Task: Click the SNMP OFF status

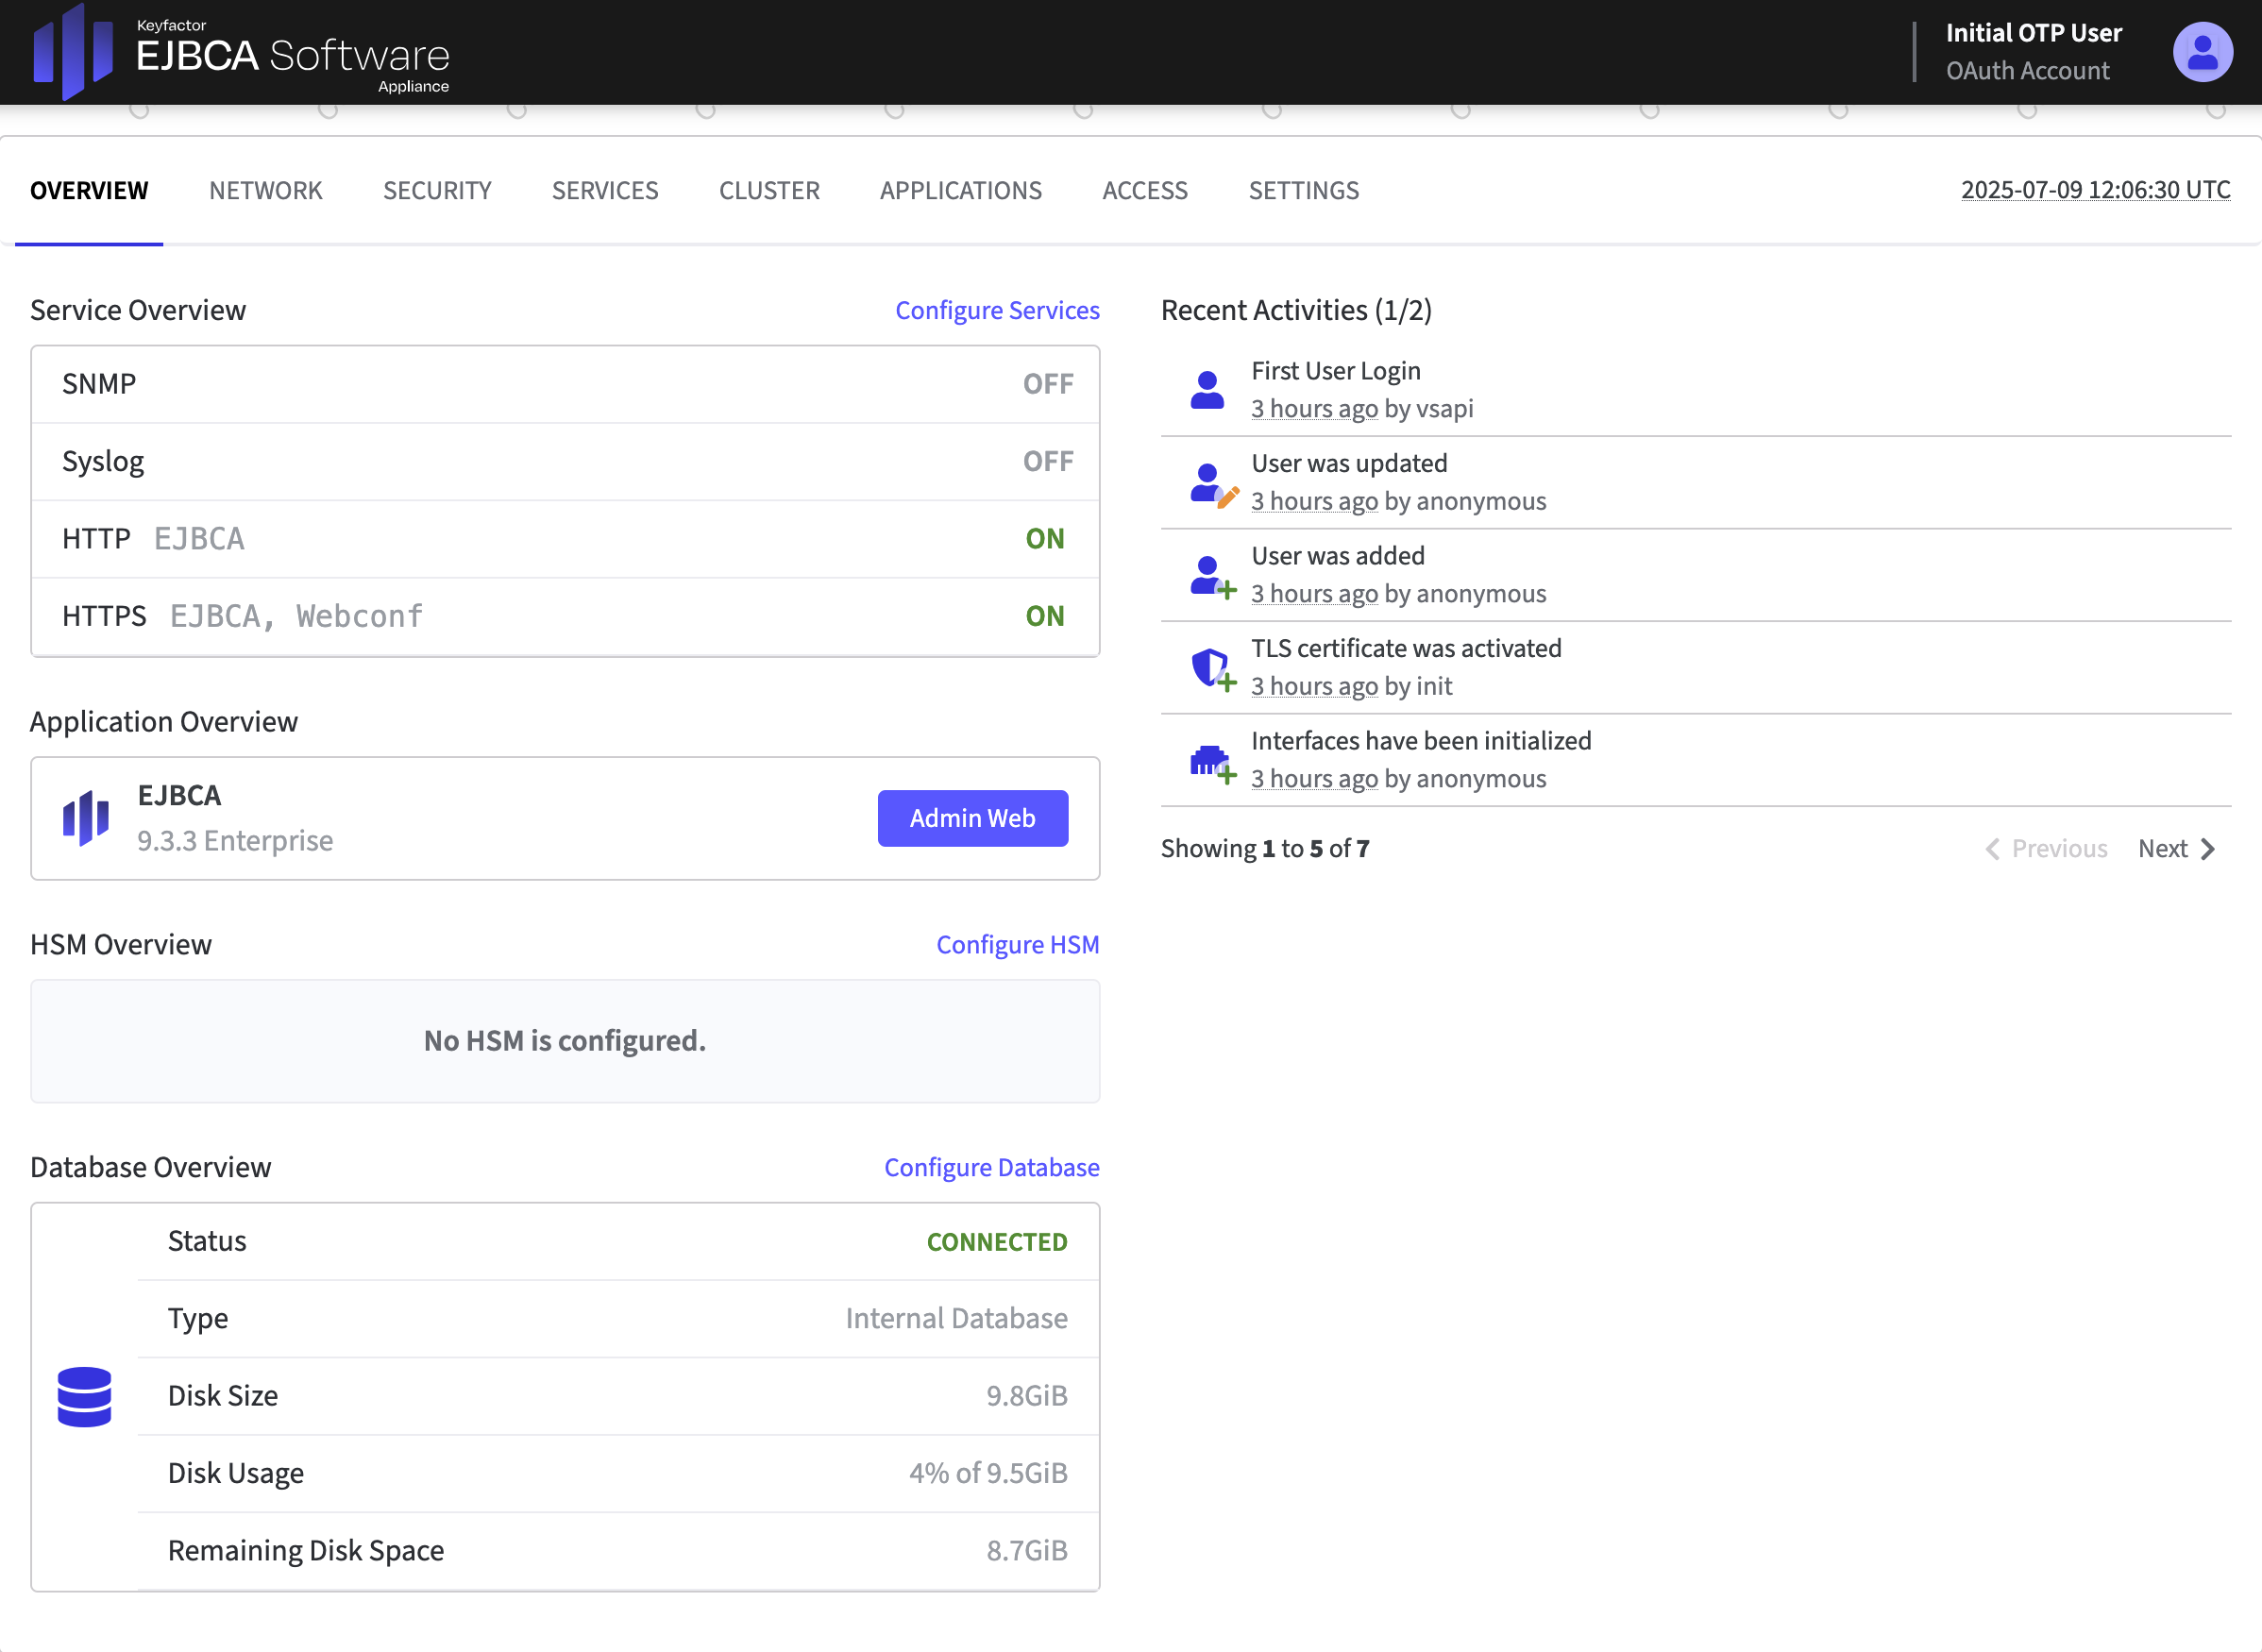Action: (x=1047, y=384)
